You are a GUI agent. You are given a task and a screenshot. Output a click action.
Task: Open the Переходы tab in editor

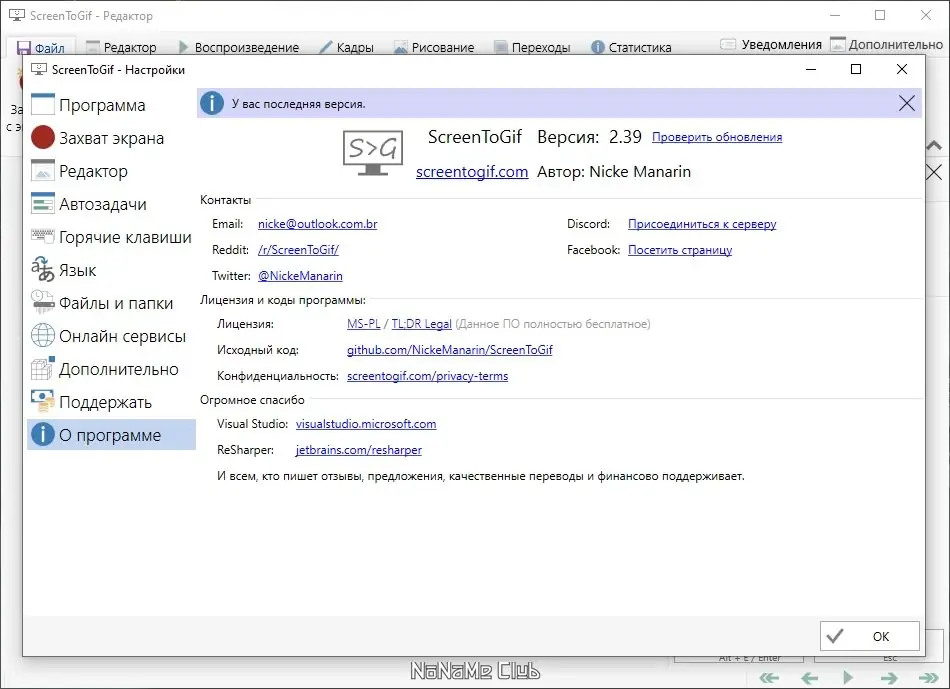click(x=532, y=47)
